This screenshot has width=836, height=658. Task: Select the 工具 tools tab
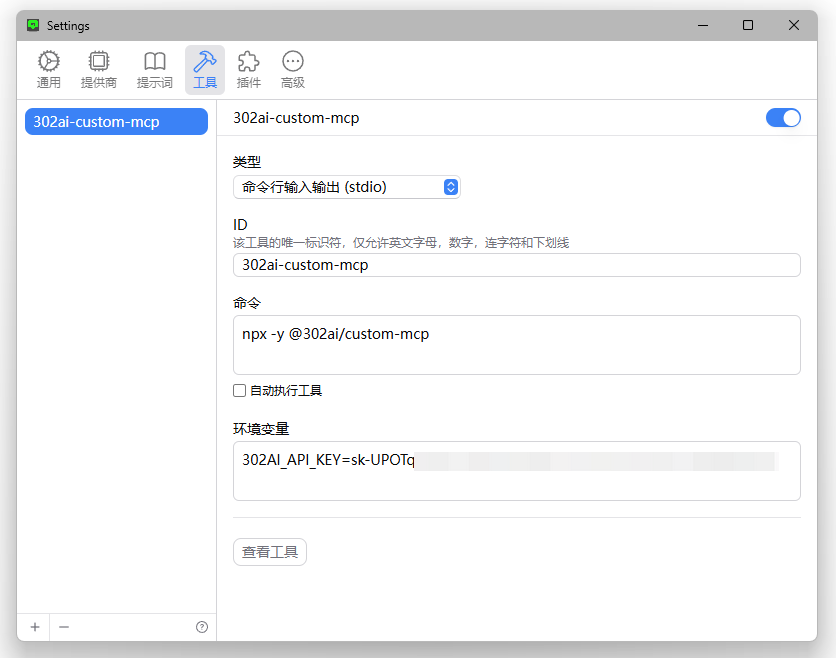pos(205,70)
